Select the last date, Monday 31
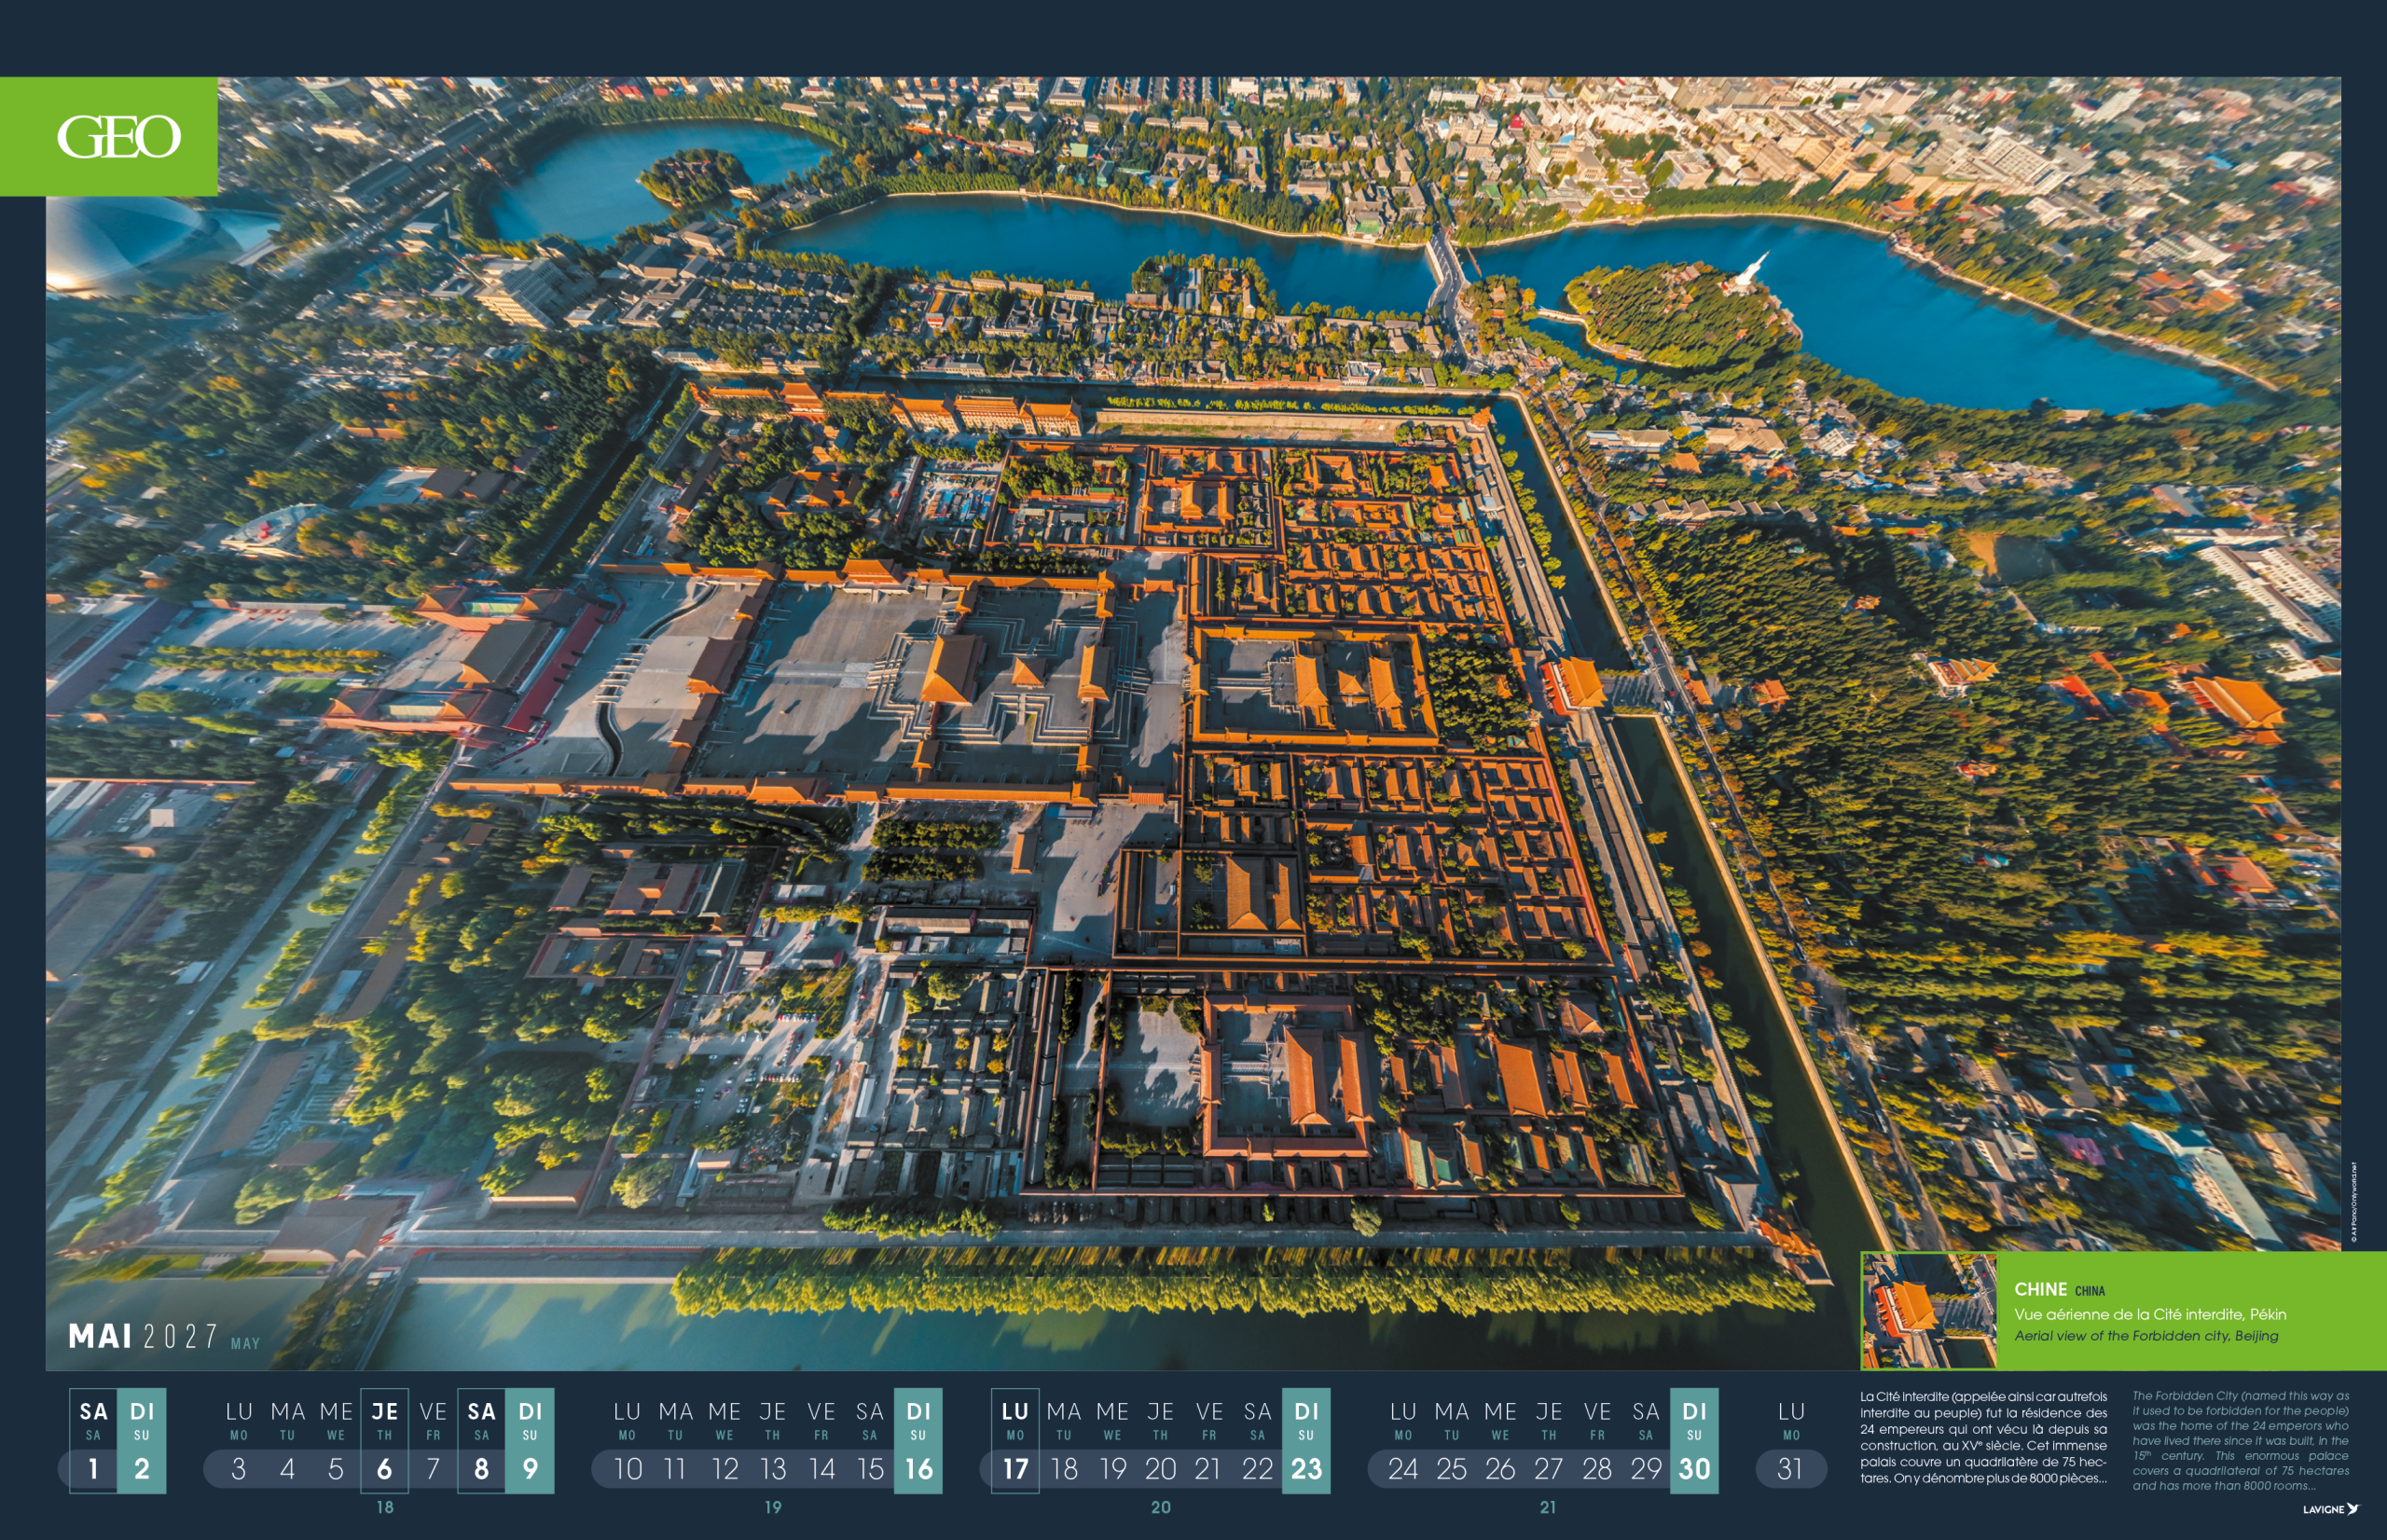The height and width of the screenshot is (1540, 2387). 1790,1468
